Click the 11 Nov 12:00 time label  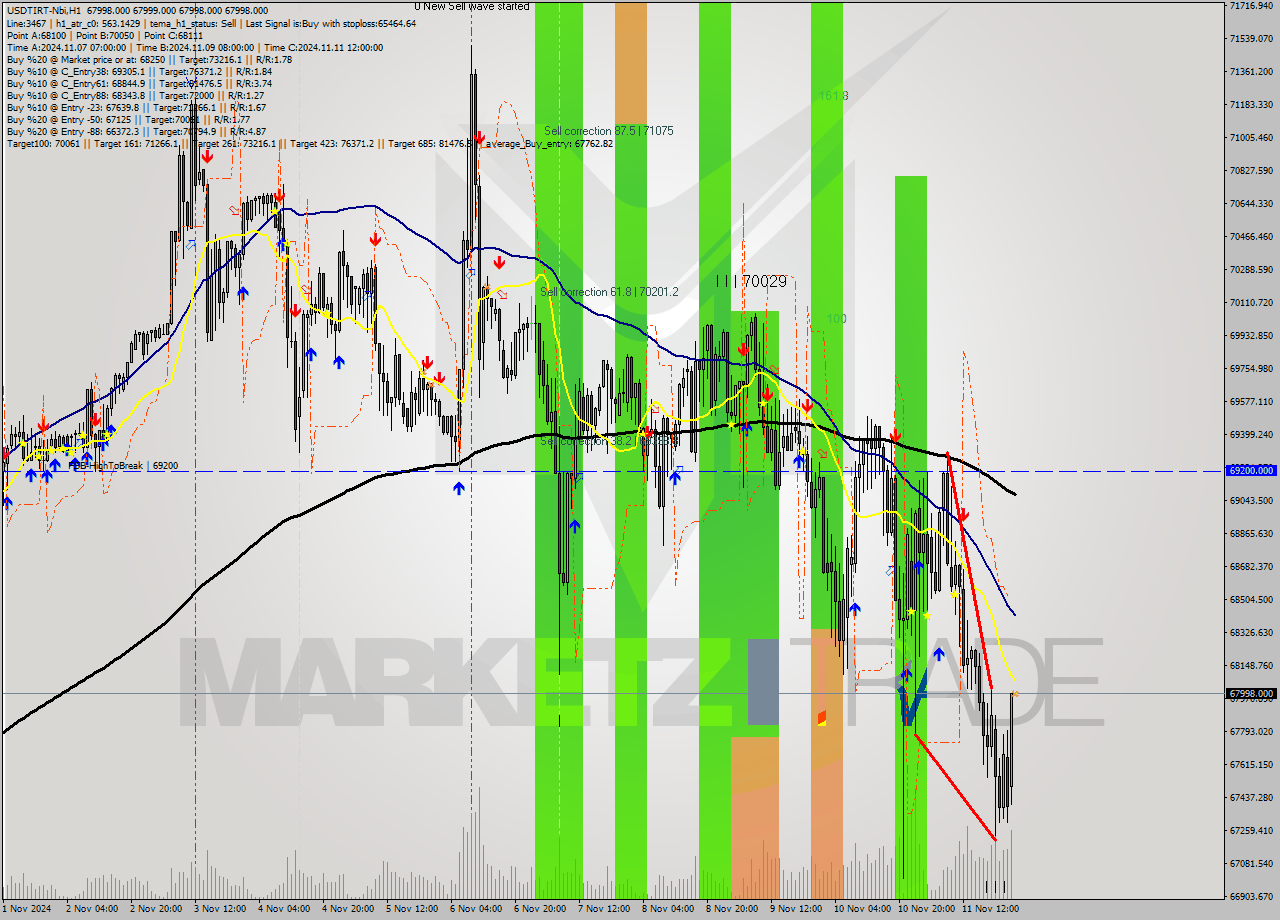(990, 909)
